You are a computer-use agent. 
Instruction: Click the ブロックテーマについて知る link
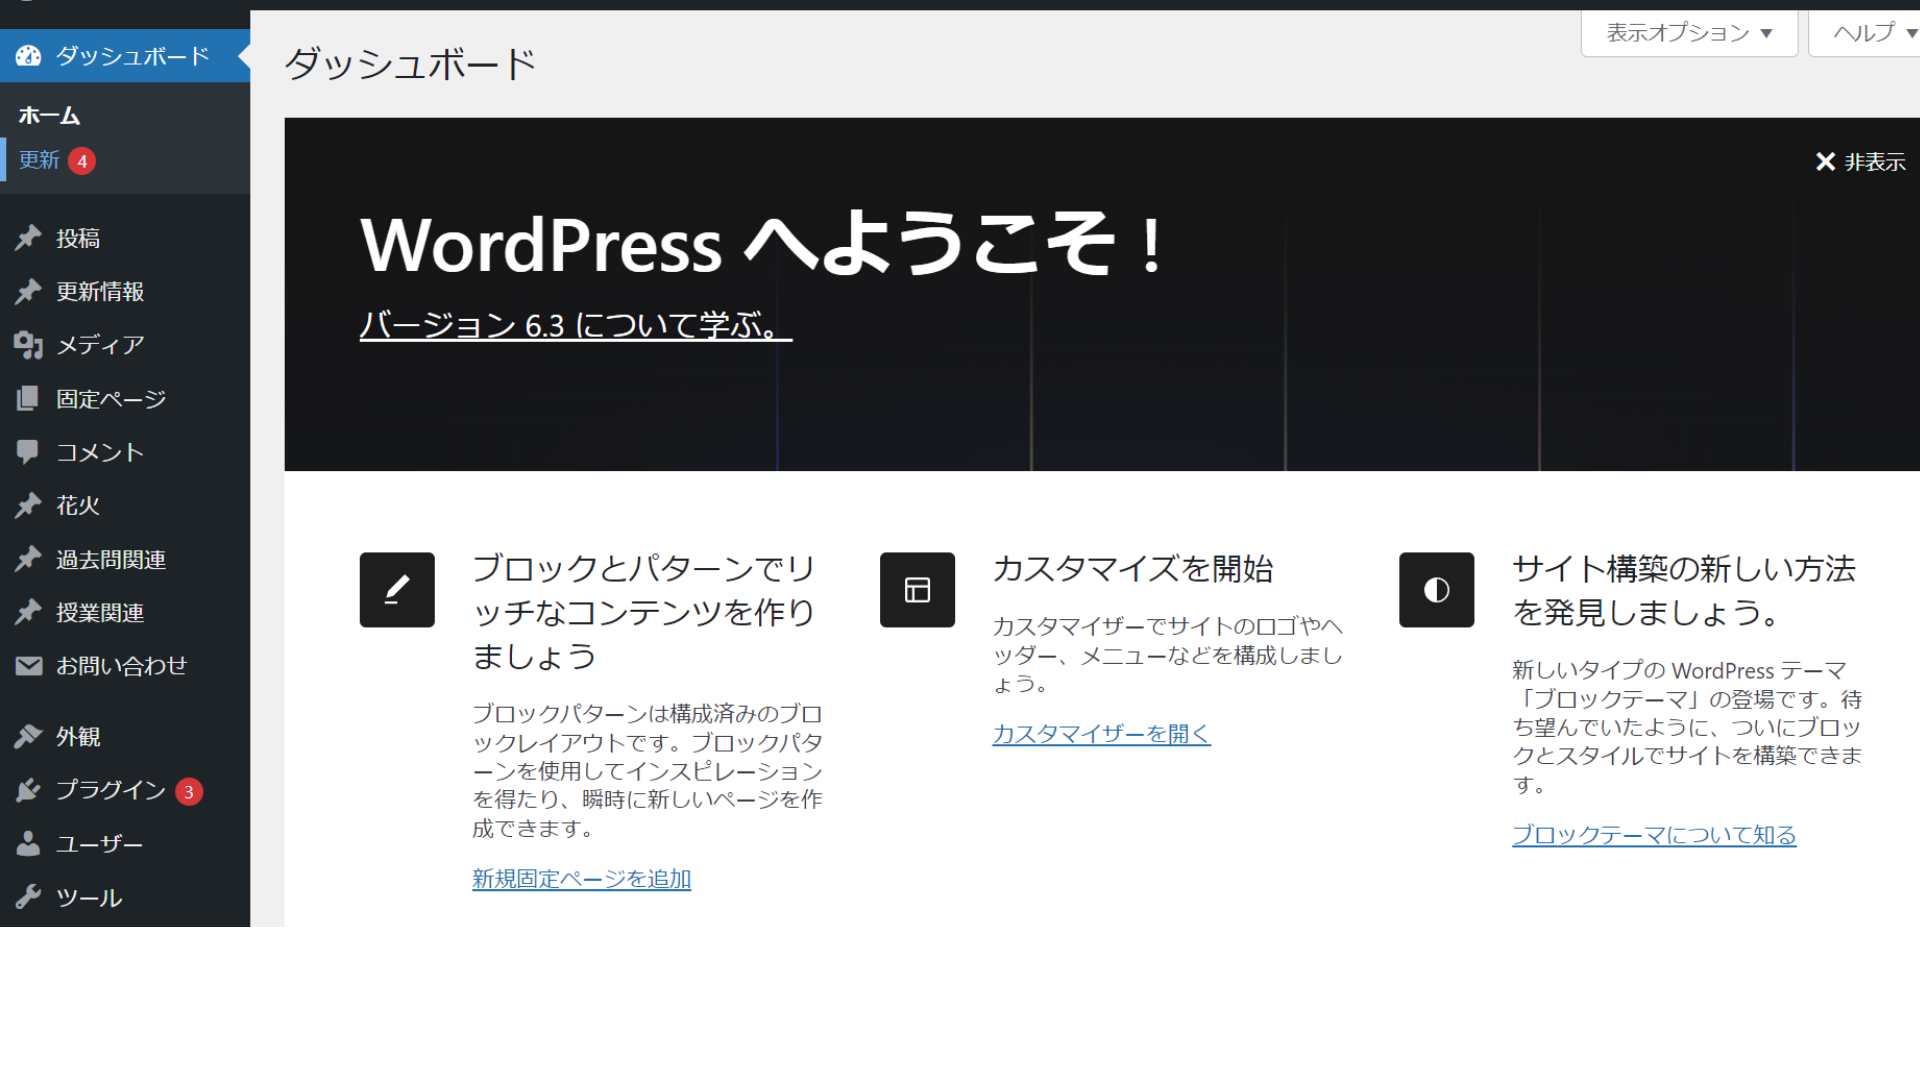(x=1654, y=835)
